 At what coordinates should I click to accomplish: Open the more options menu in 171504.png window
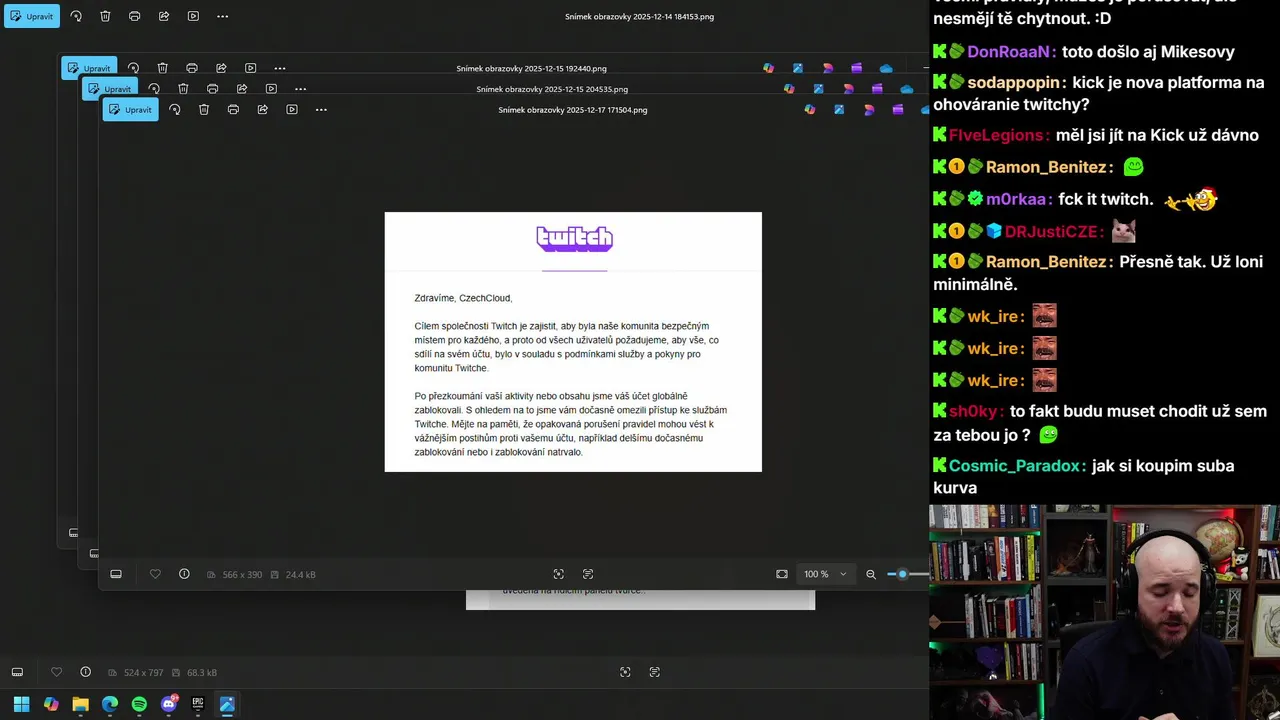click(x=321, y=109)
